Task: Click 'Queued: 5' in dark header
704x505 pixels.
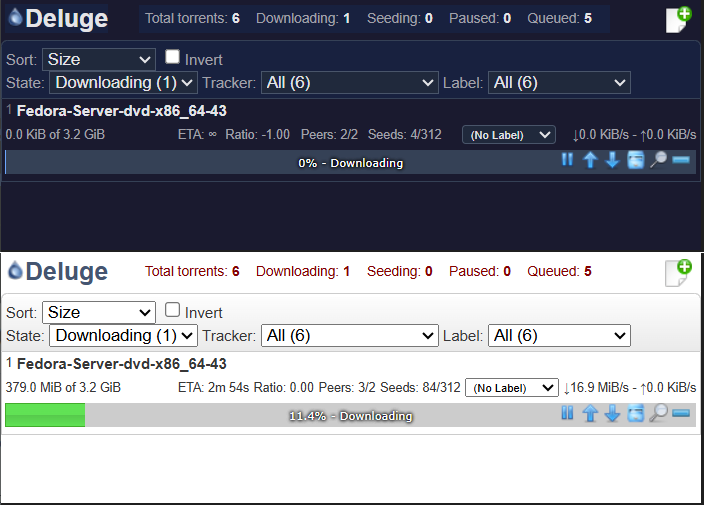Action: coord(559,18)
